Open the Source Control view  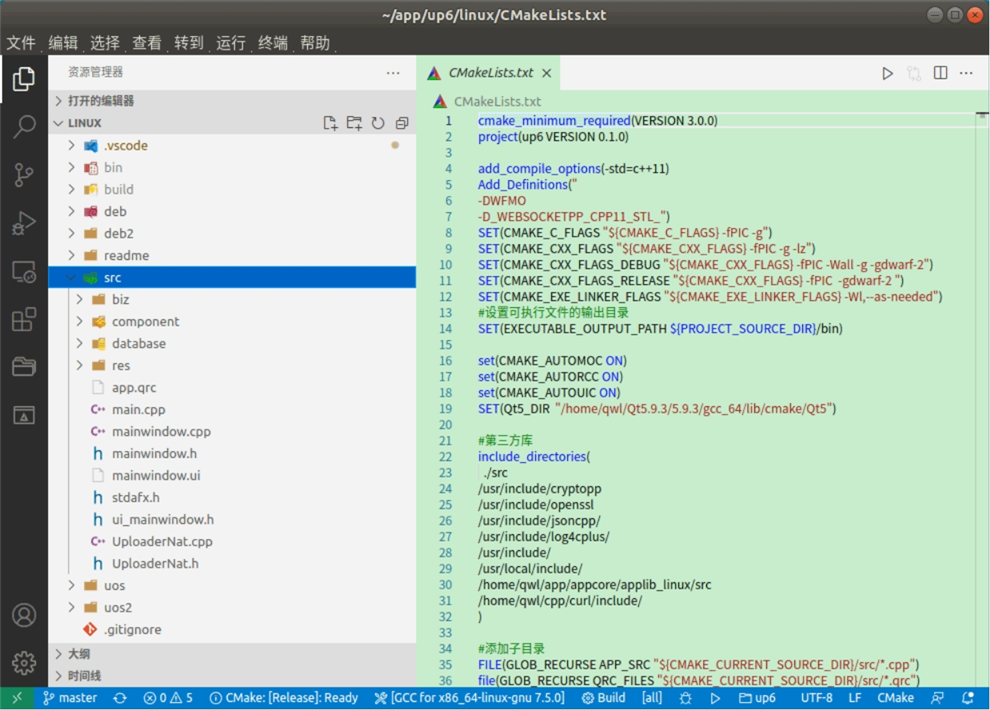click(24, 175)
